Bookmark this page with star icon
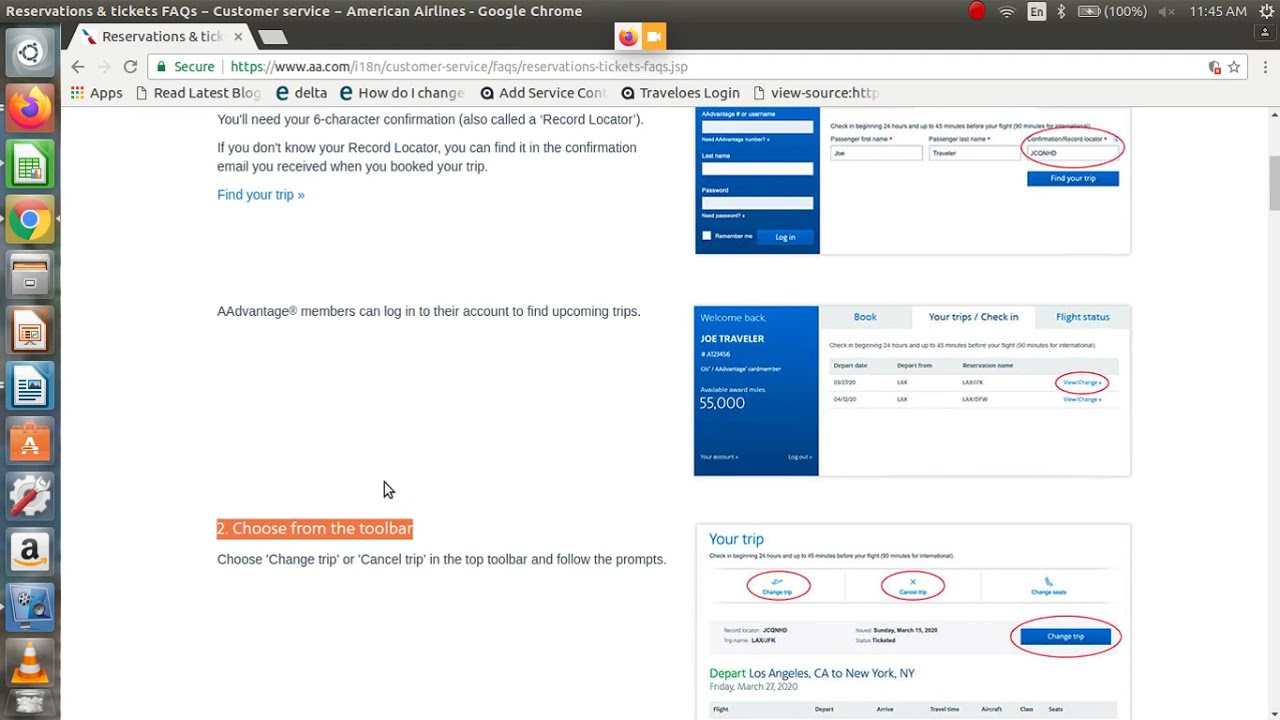Image resolution: width=1280 pixels, height=720 pixels. (x=1234, y=67)
